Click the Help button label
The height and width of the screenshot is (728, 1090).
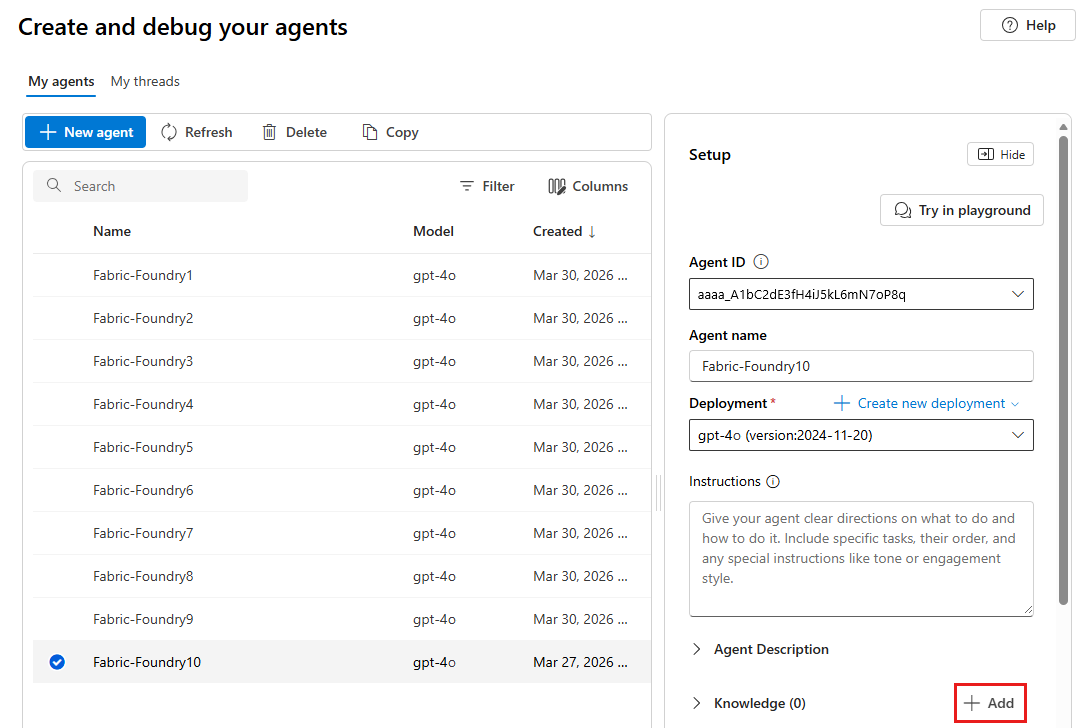[1041, 25]
